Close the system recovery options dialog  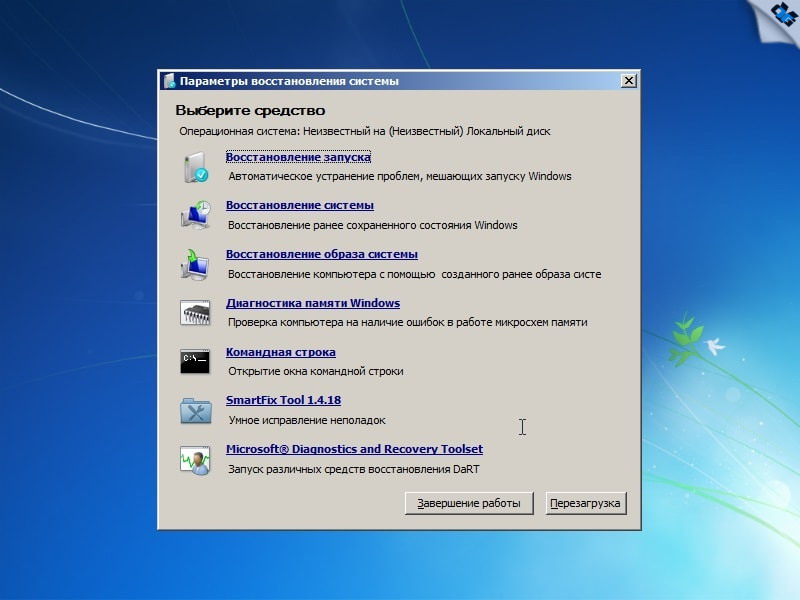point(628,81)
